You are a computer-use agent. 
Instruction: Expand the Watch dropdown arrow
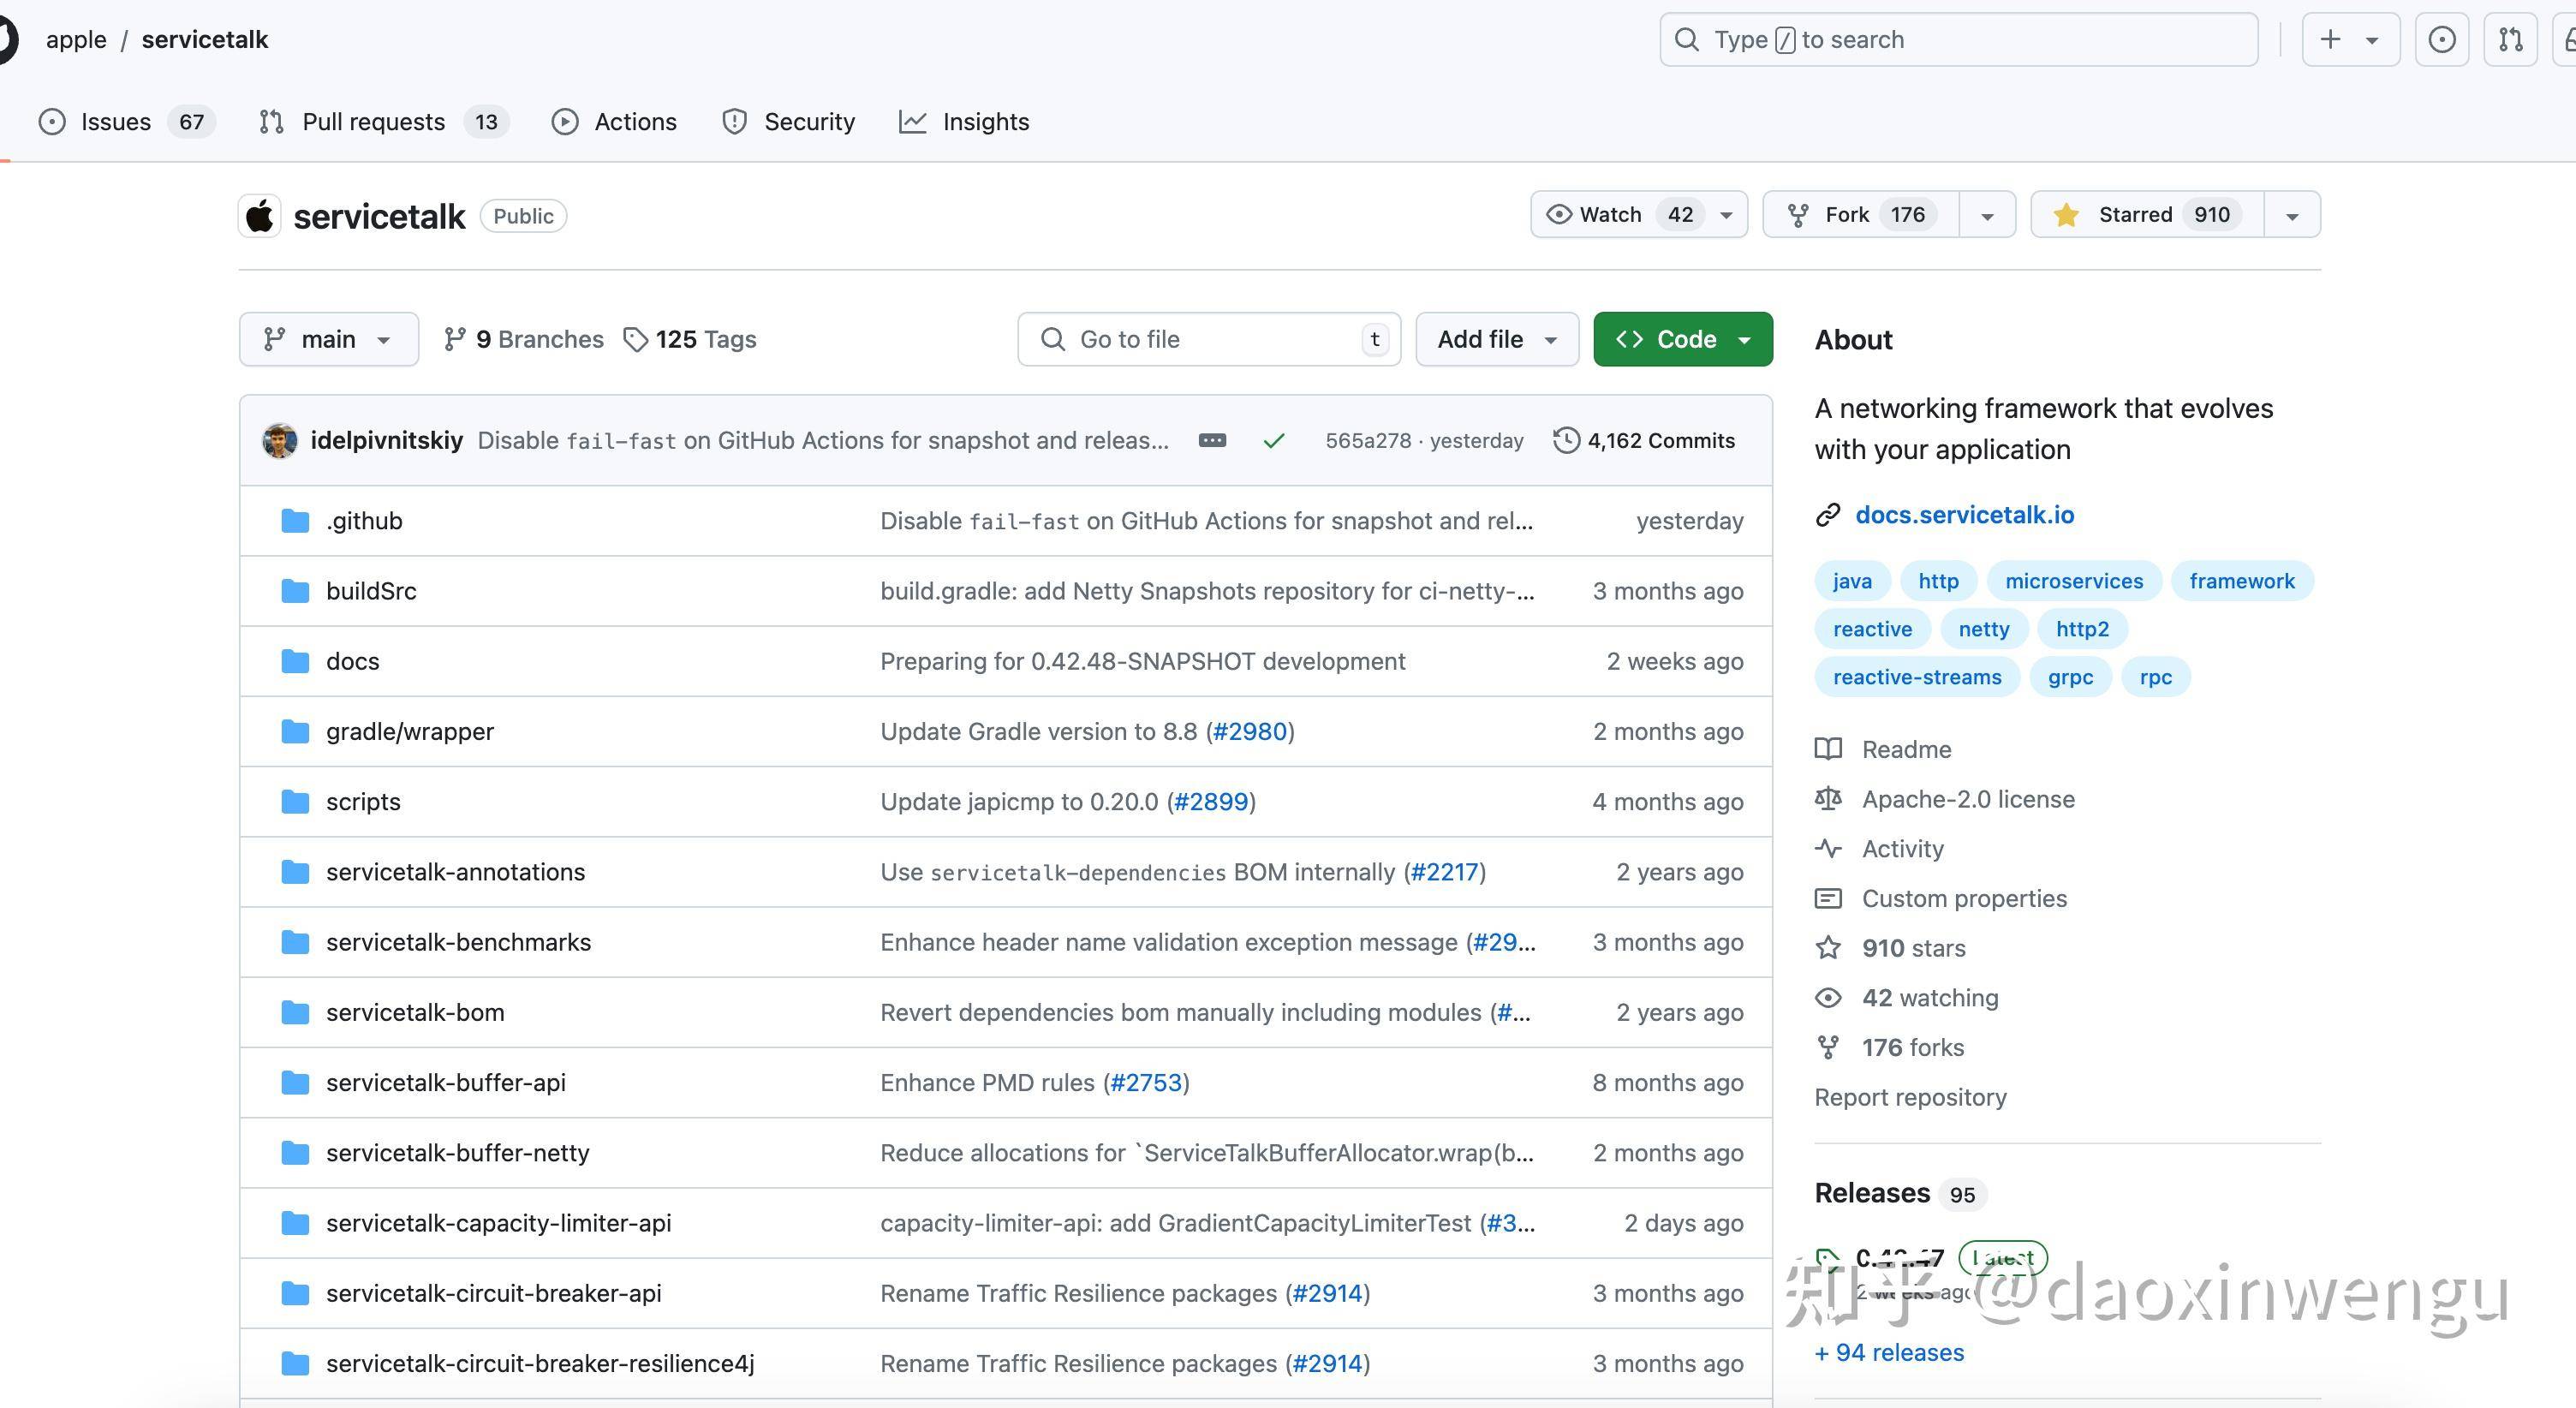pos(1726,215)
